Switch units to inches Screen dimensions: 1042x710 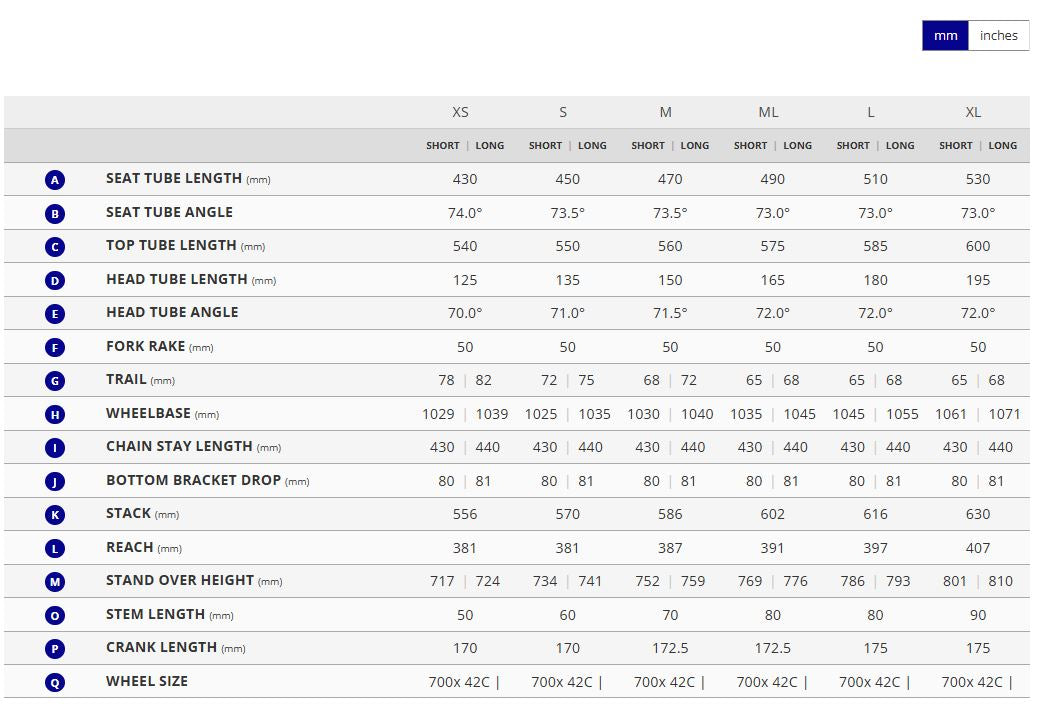pyautogui.click(x=998, y=36)
